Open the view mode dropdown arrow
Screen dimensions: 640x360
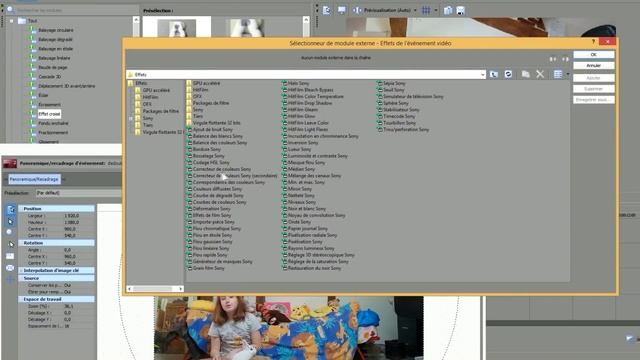pyautogui.click(x=567, y=74)
